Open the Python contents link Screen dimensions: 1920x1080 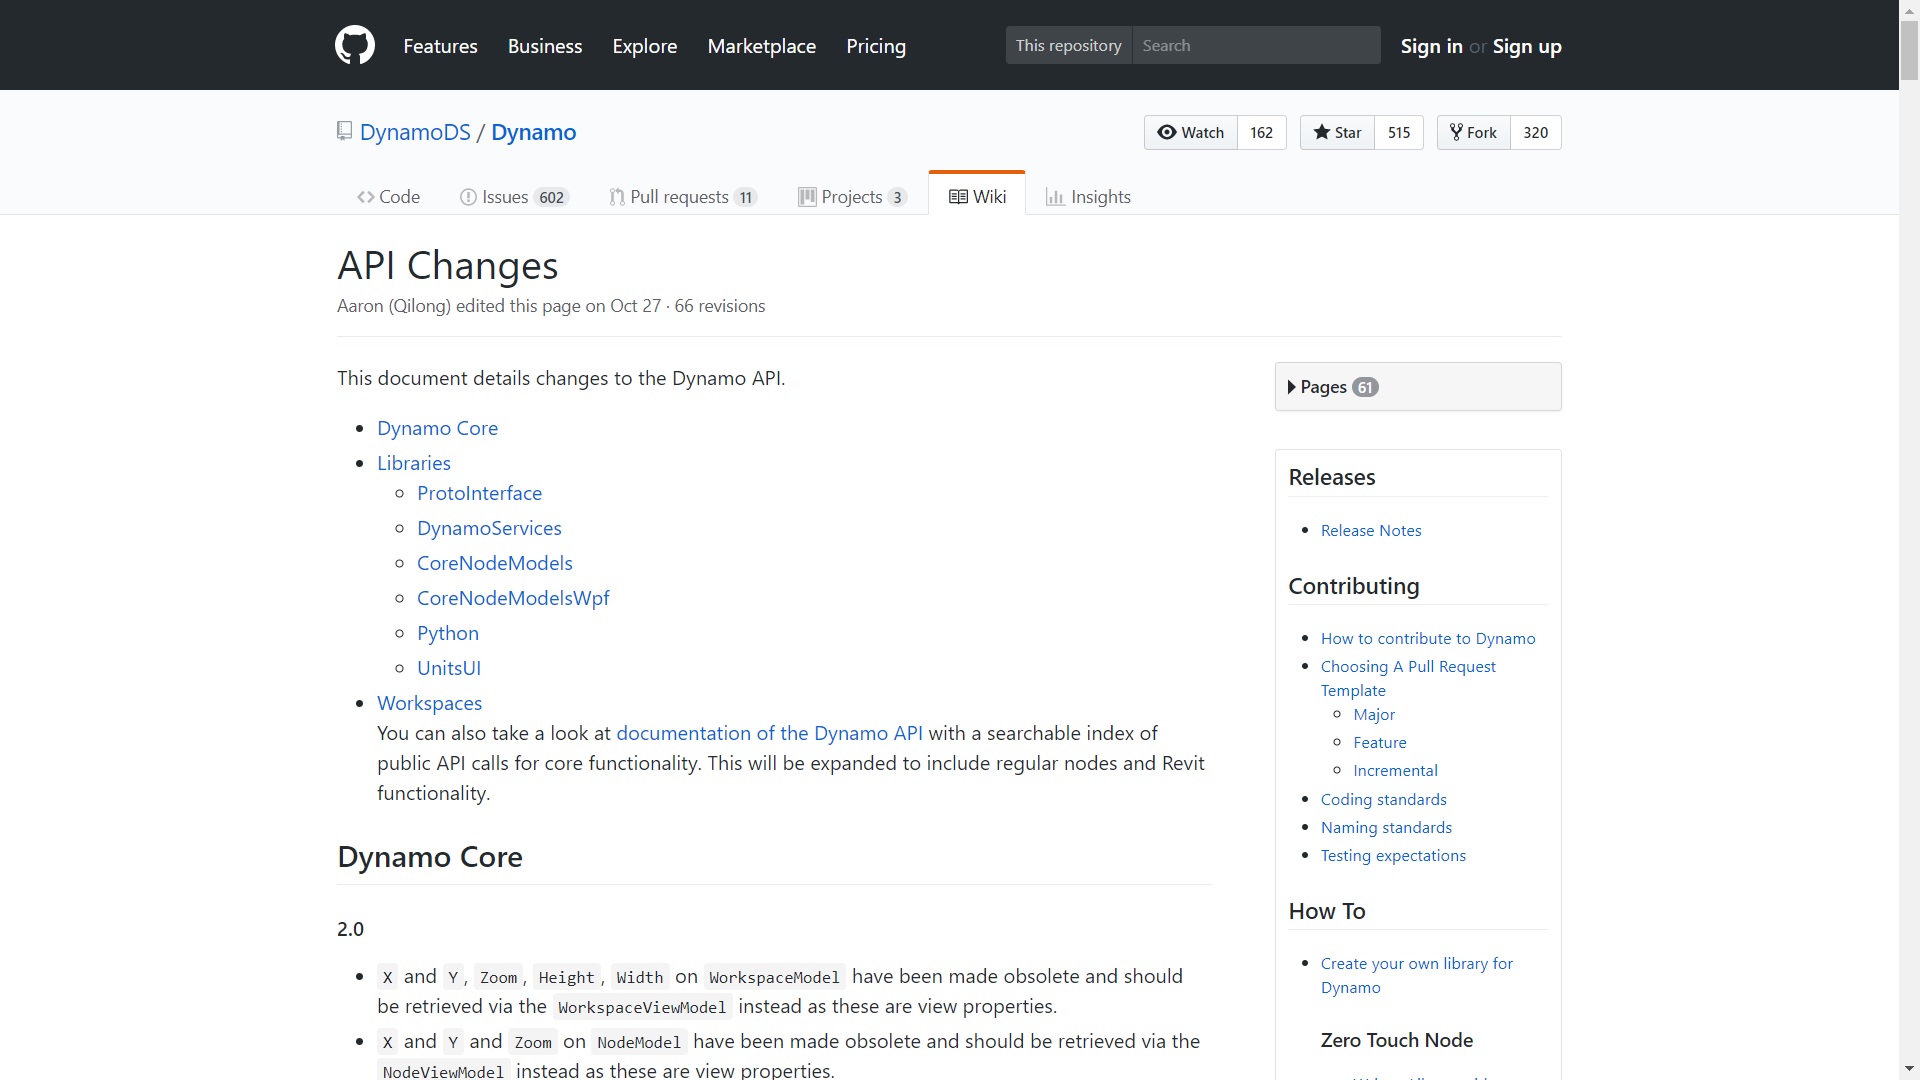click(448, 633)
